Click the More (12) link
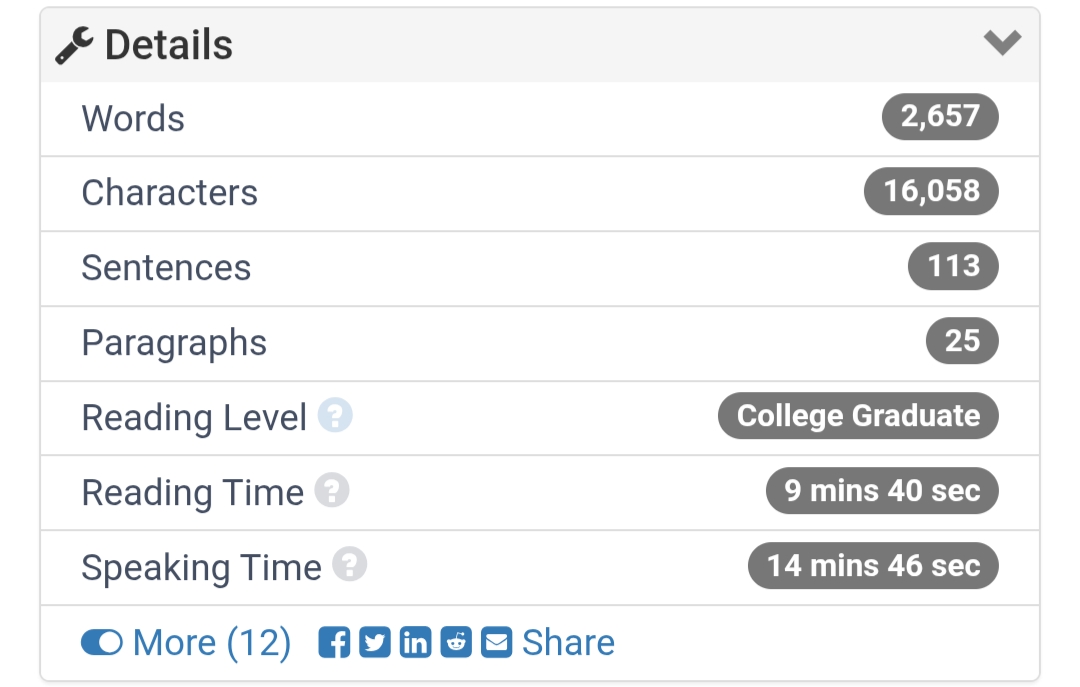Viewport: 1080px width, 687px height. pos(211,642)
